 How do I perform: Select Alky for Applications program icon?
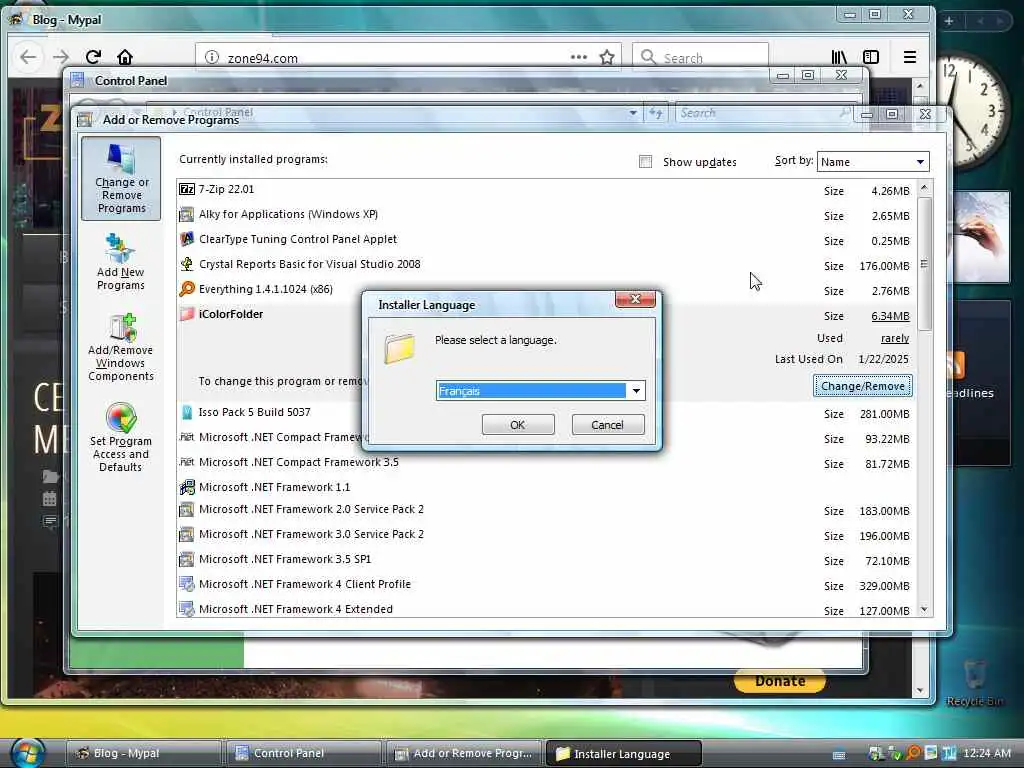(187, 214)
